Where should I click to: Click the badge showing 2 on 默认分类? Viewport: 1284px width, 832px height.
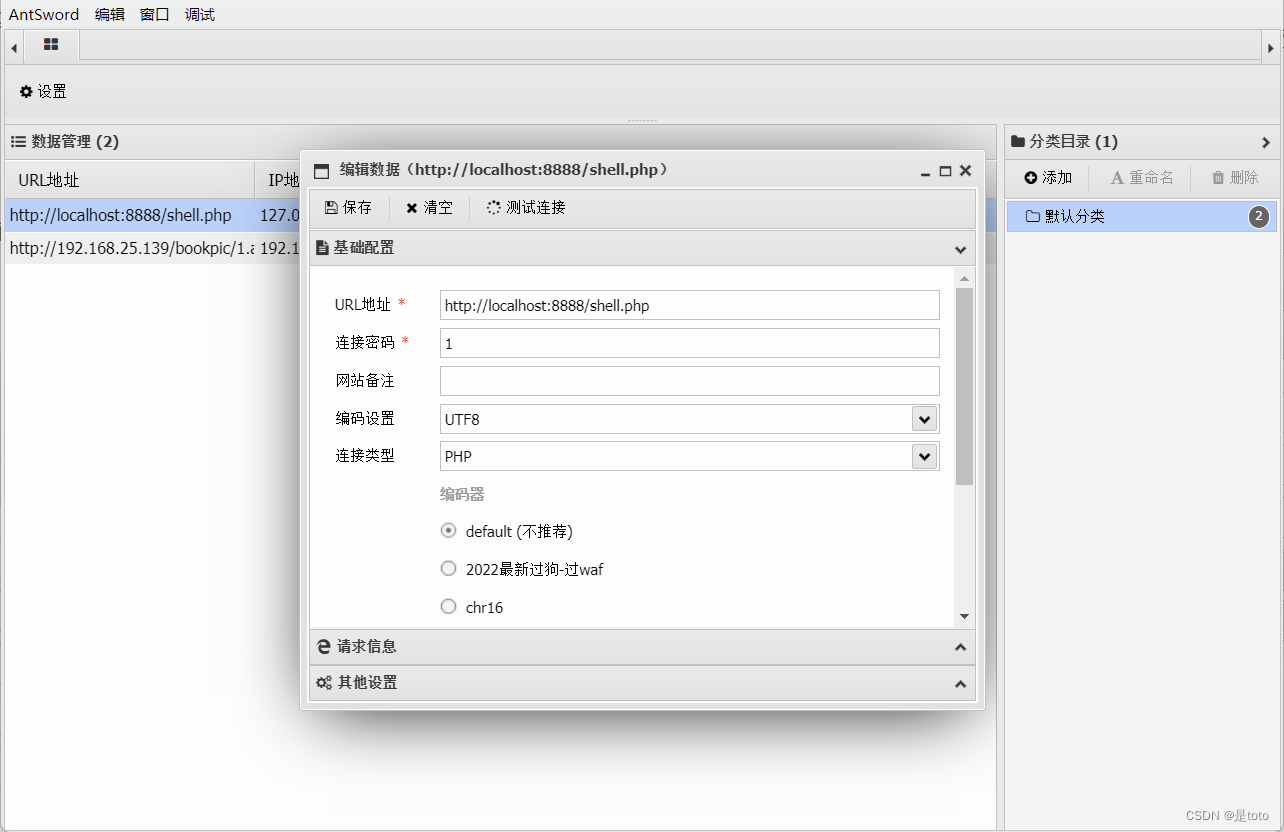coord(1259,216)
